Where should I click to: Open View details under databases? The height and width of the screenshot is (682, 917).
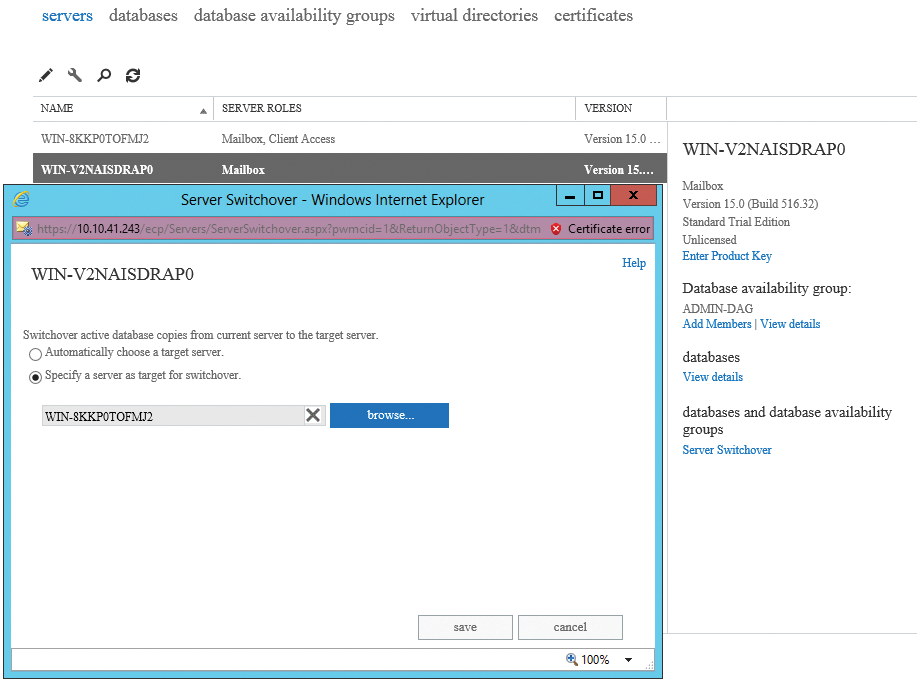(712, 377)
